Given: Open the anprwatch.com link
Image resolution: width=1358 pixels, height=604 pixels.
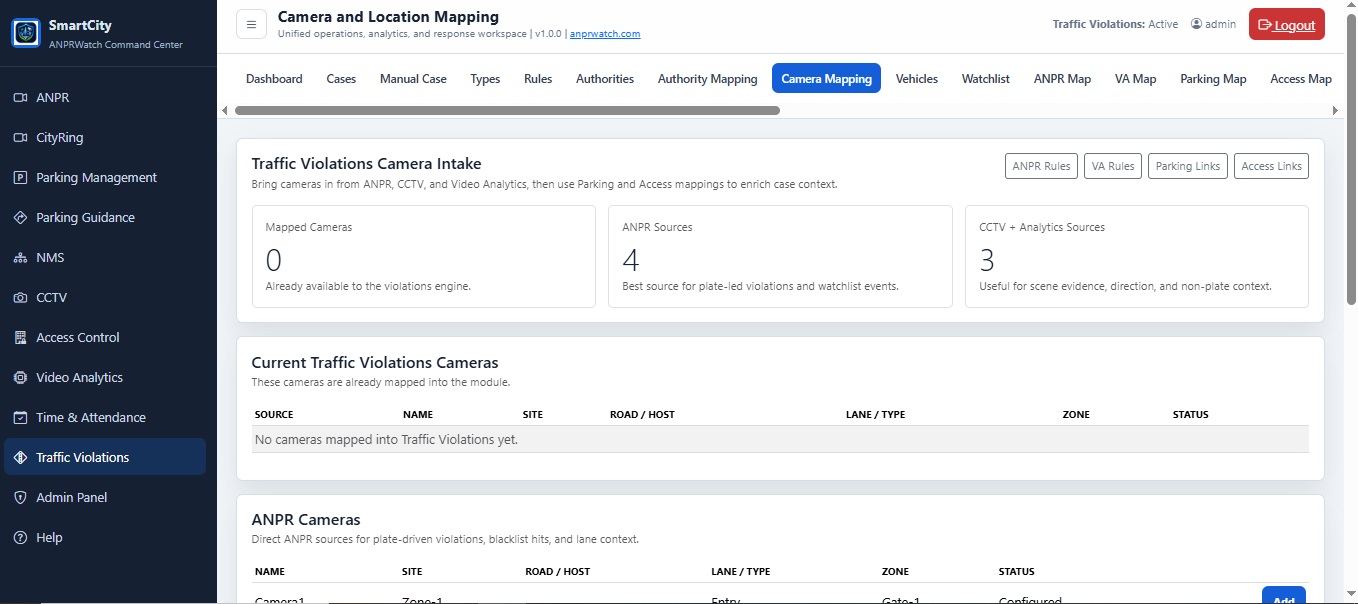Looking at the screenshot, I should coord(605,34).
